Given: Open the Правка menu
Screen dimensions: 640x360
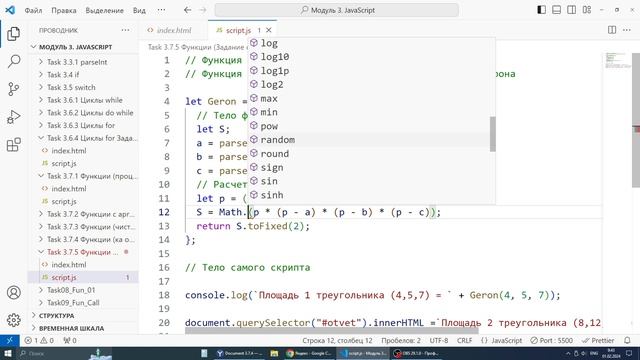Looking at the screenshot, I should (x=64, y=10).
